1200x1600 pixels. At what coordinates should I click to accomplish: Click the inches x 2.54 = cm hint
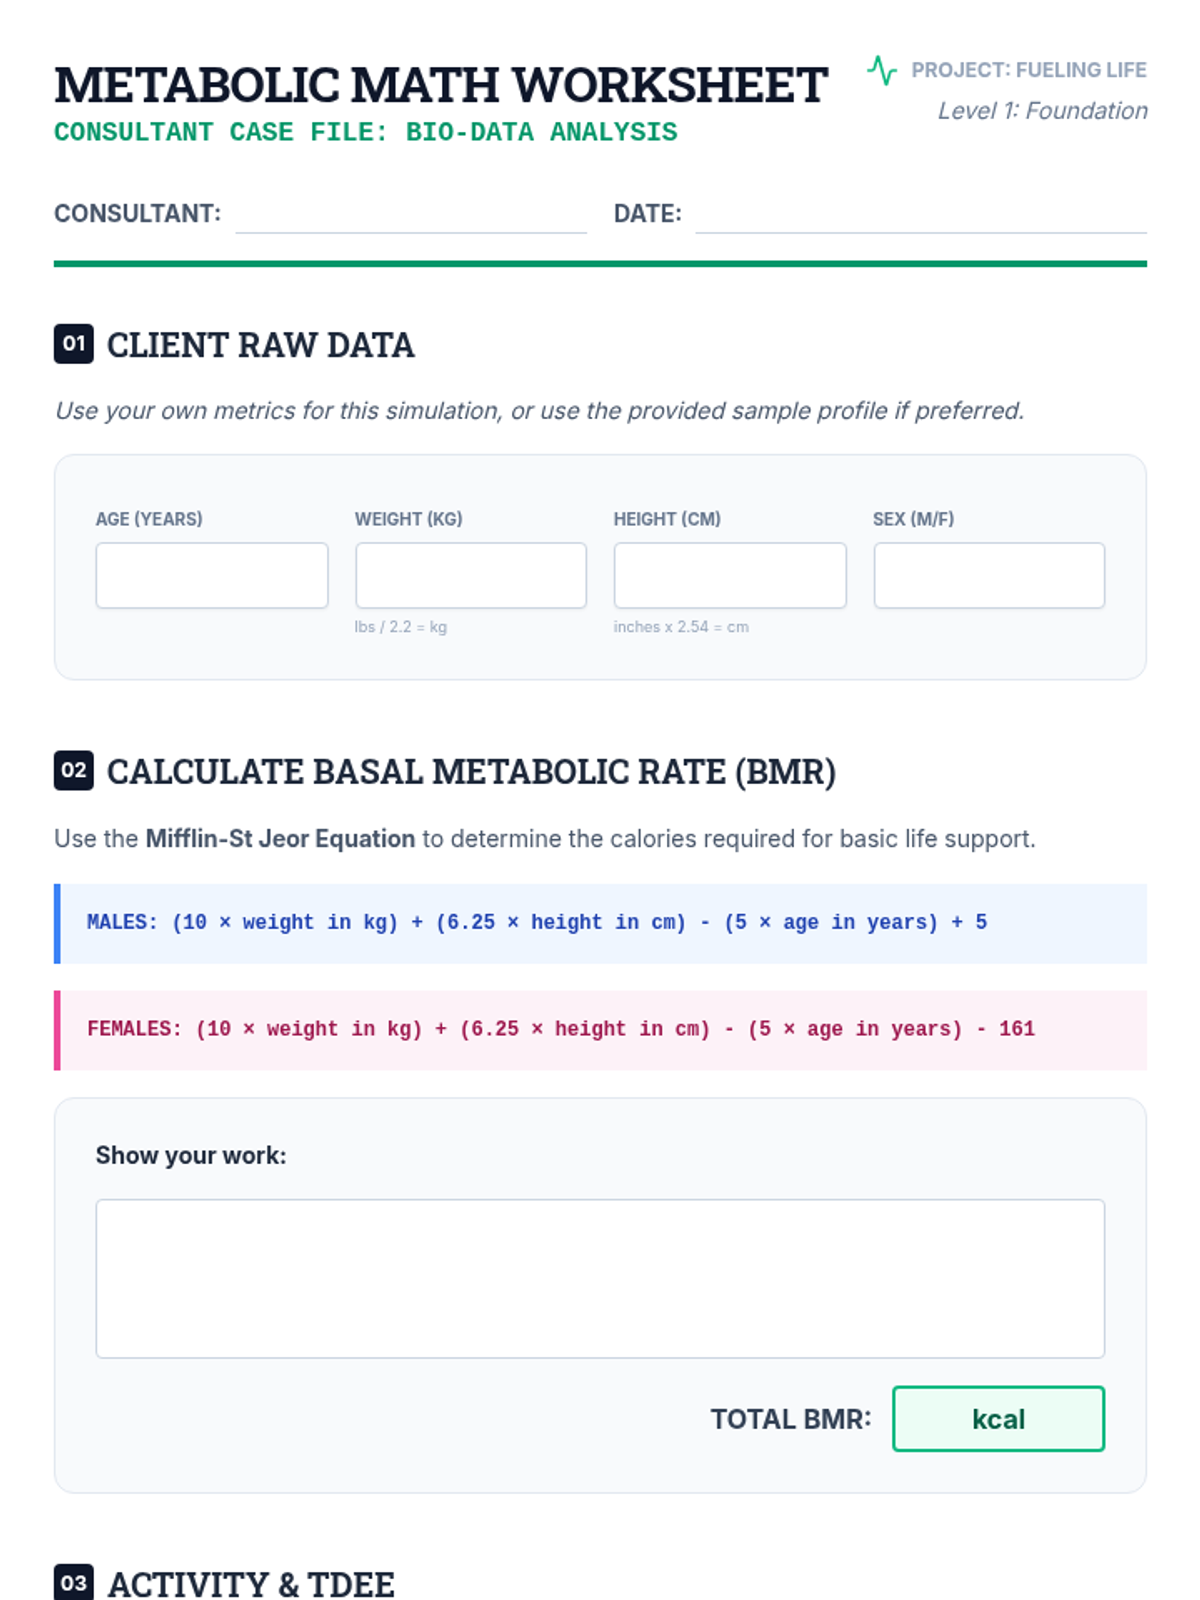[681, 627]
